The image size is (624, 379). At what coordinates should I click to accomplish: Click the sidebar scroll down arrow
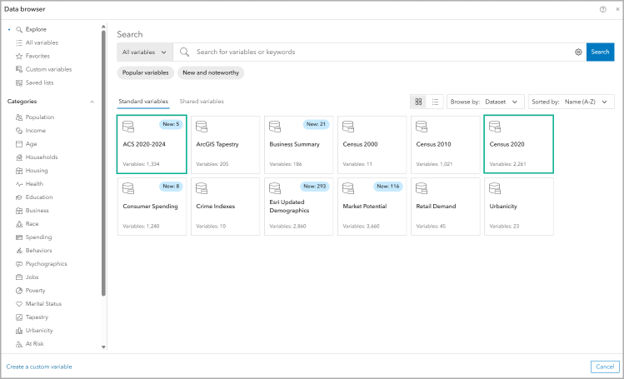(103, 347)
